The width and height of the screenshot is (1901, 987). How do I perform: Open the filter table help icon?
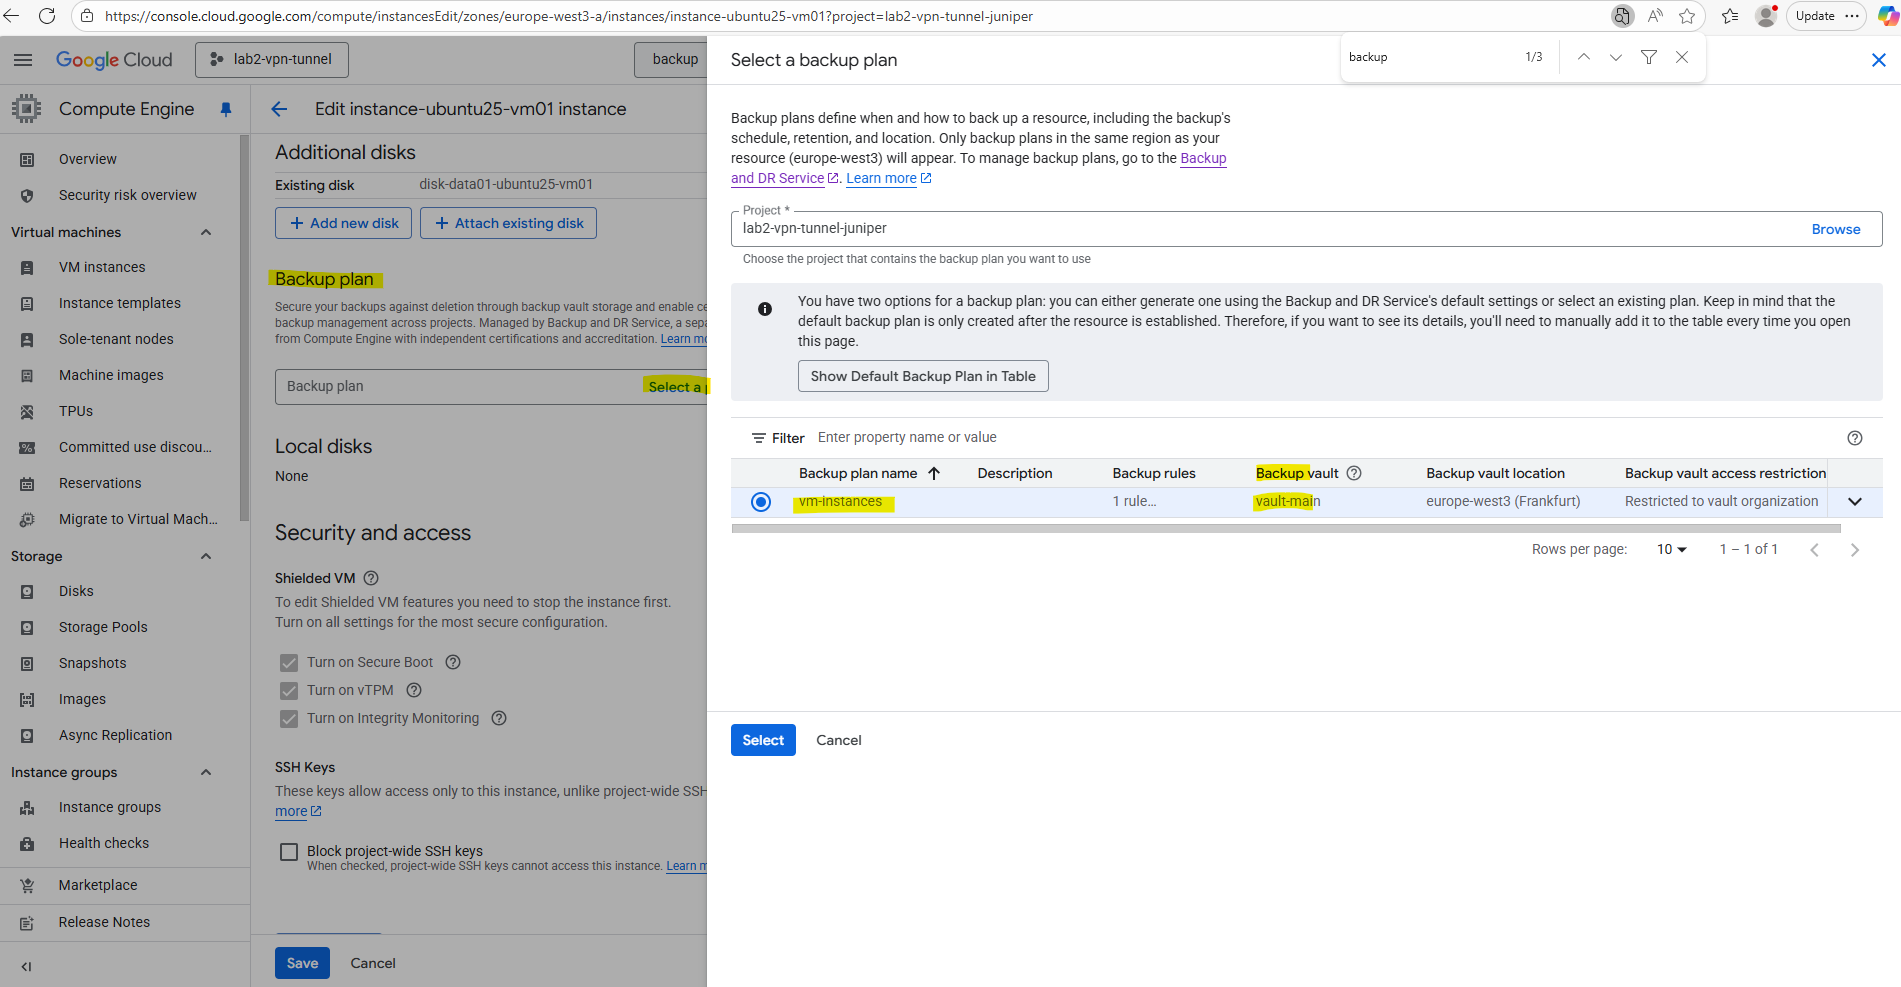point(1854,438)
